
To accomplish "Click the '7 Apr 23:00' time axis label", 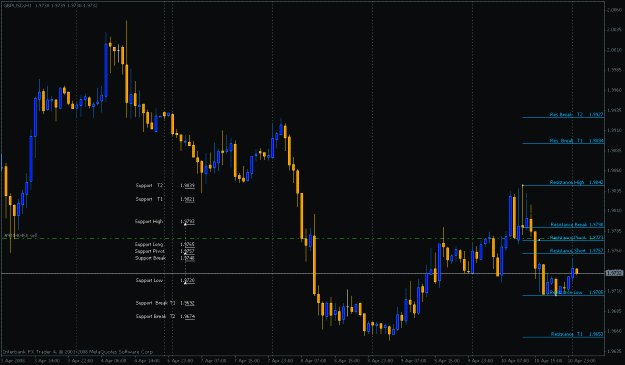I will (x=280, y=361).
